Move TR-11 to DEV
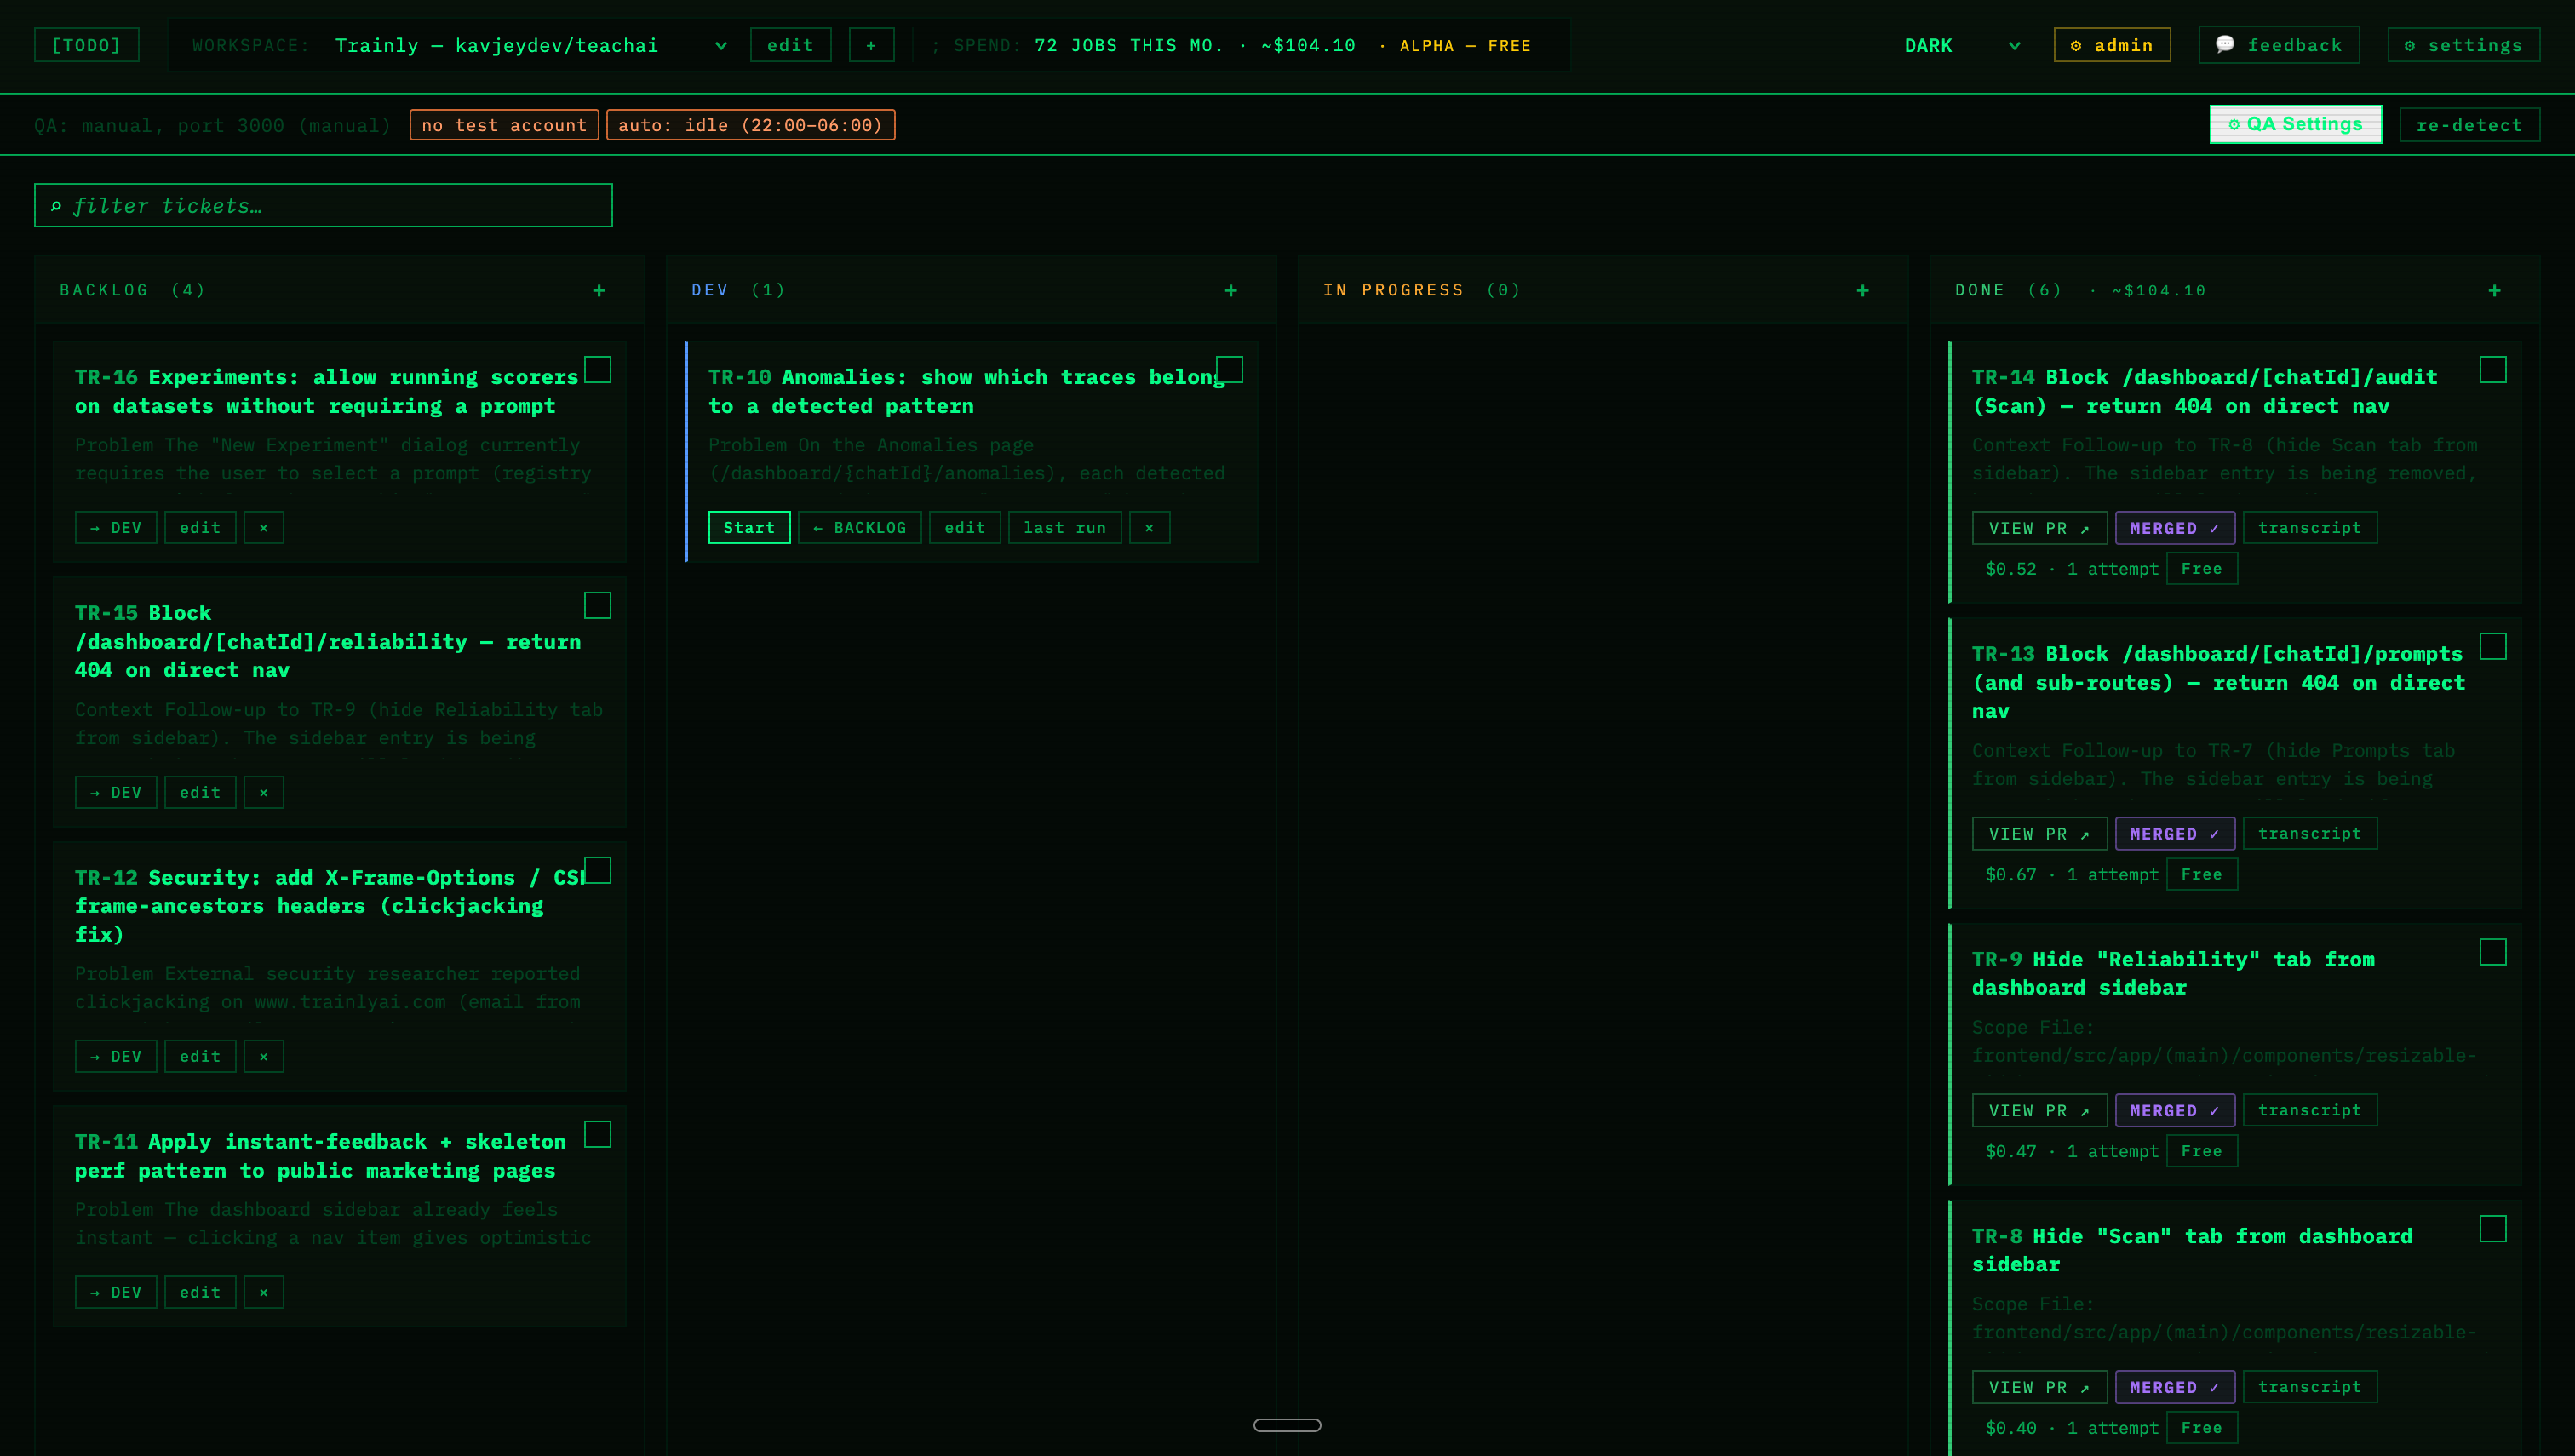This screenshot has width=2575, height=1456. coord(116,1292)
